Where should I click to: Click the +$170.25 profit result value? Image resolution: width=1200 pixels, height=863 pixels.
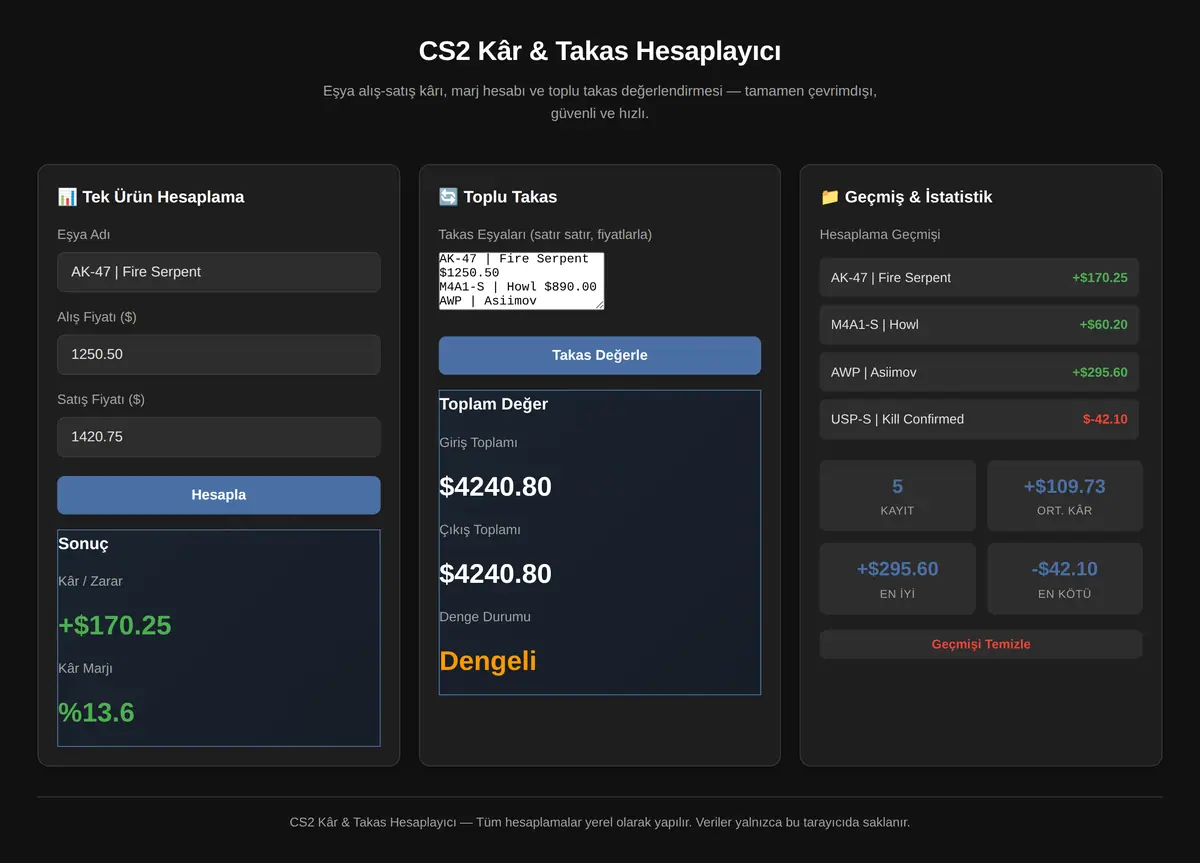click(x=115, y=626)
